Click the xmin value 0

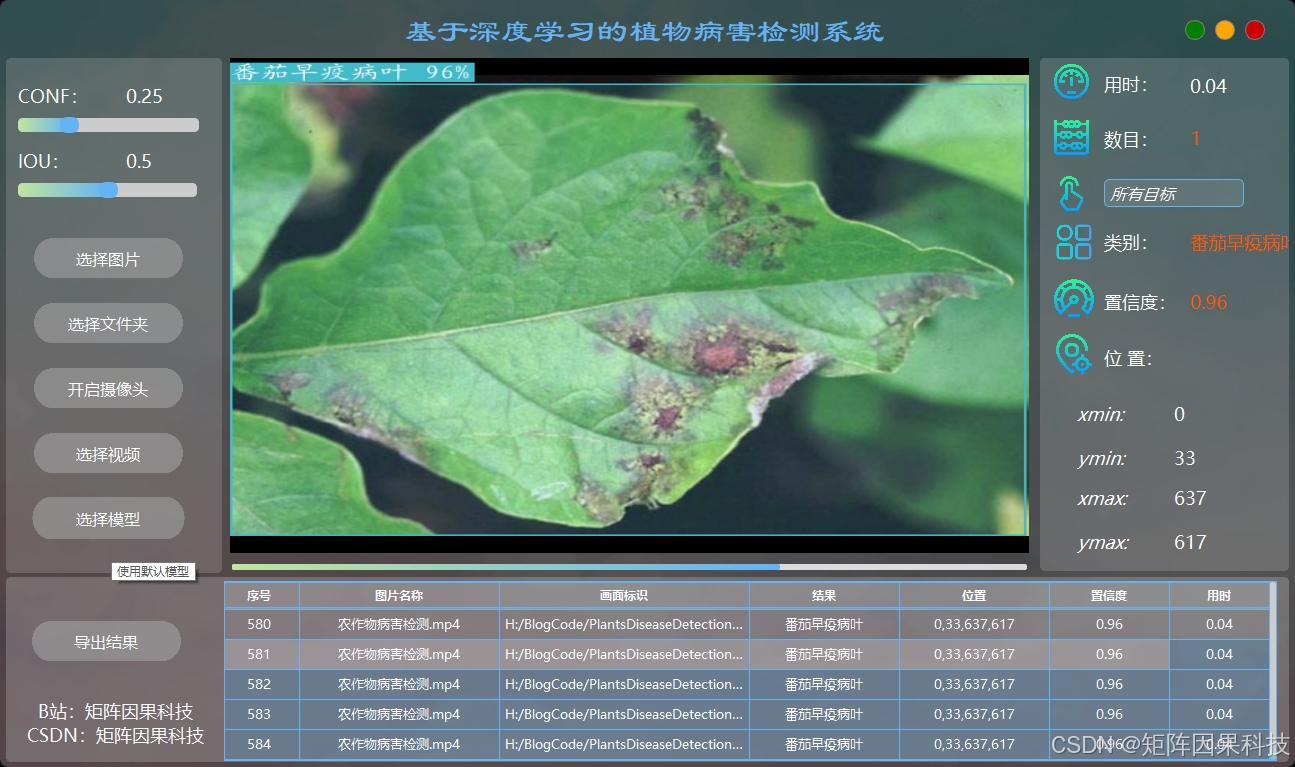[x=1180, y=414]
